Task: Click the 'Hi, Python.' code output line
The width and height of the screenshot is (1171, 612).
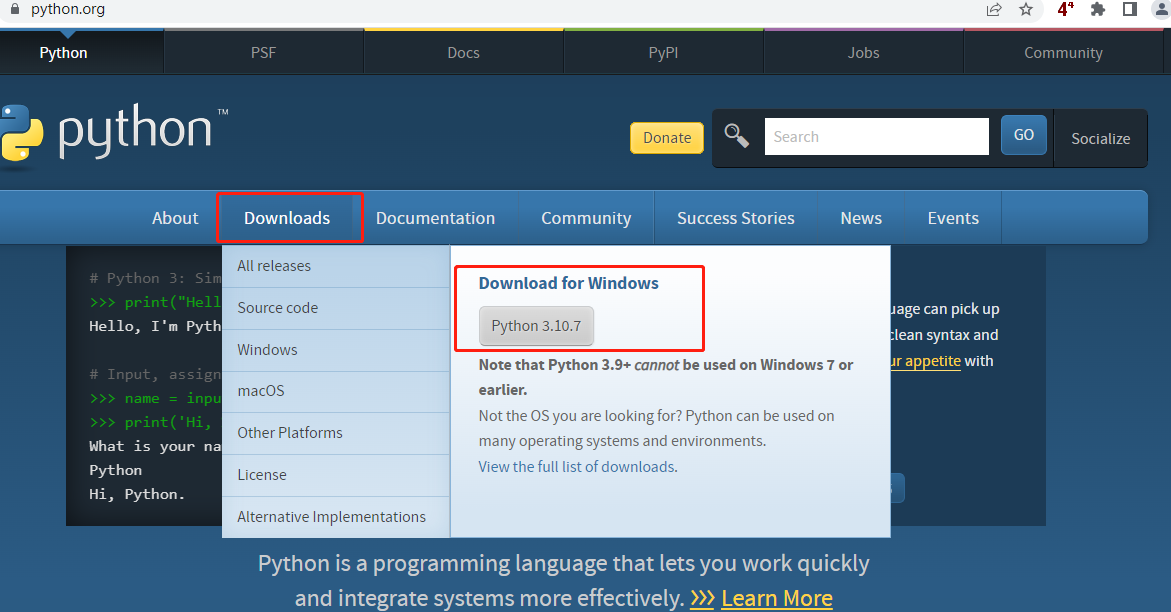Action: pyautogui.click(x=137, y=494)
